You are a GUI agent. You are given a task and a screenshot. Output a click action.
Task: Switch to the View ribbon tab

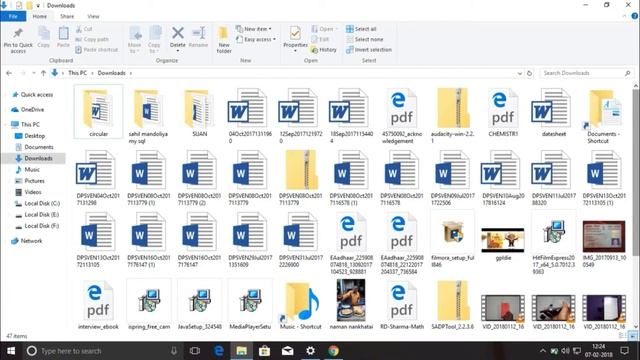(93, 16)
